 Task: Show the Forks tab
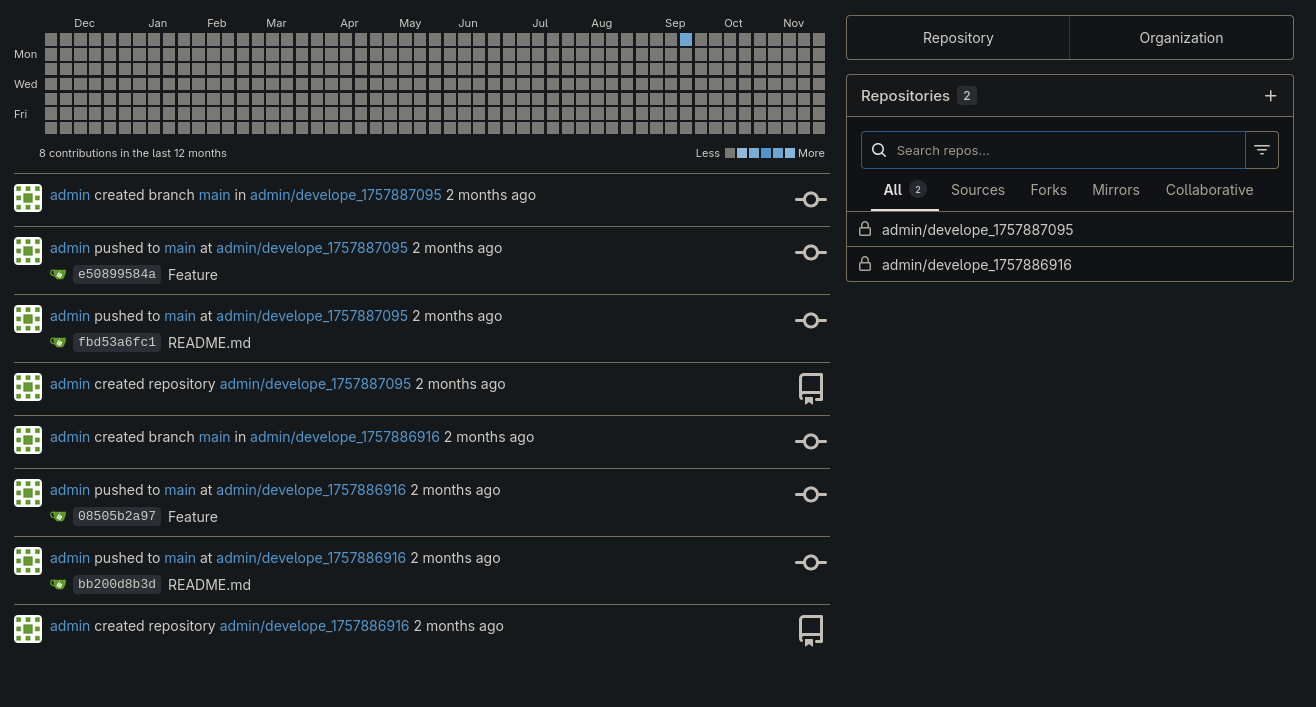[1048, 190]
